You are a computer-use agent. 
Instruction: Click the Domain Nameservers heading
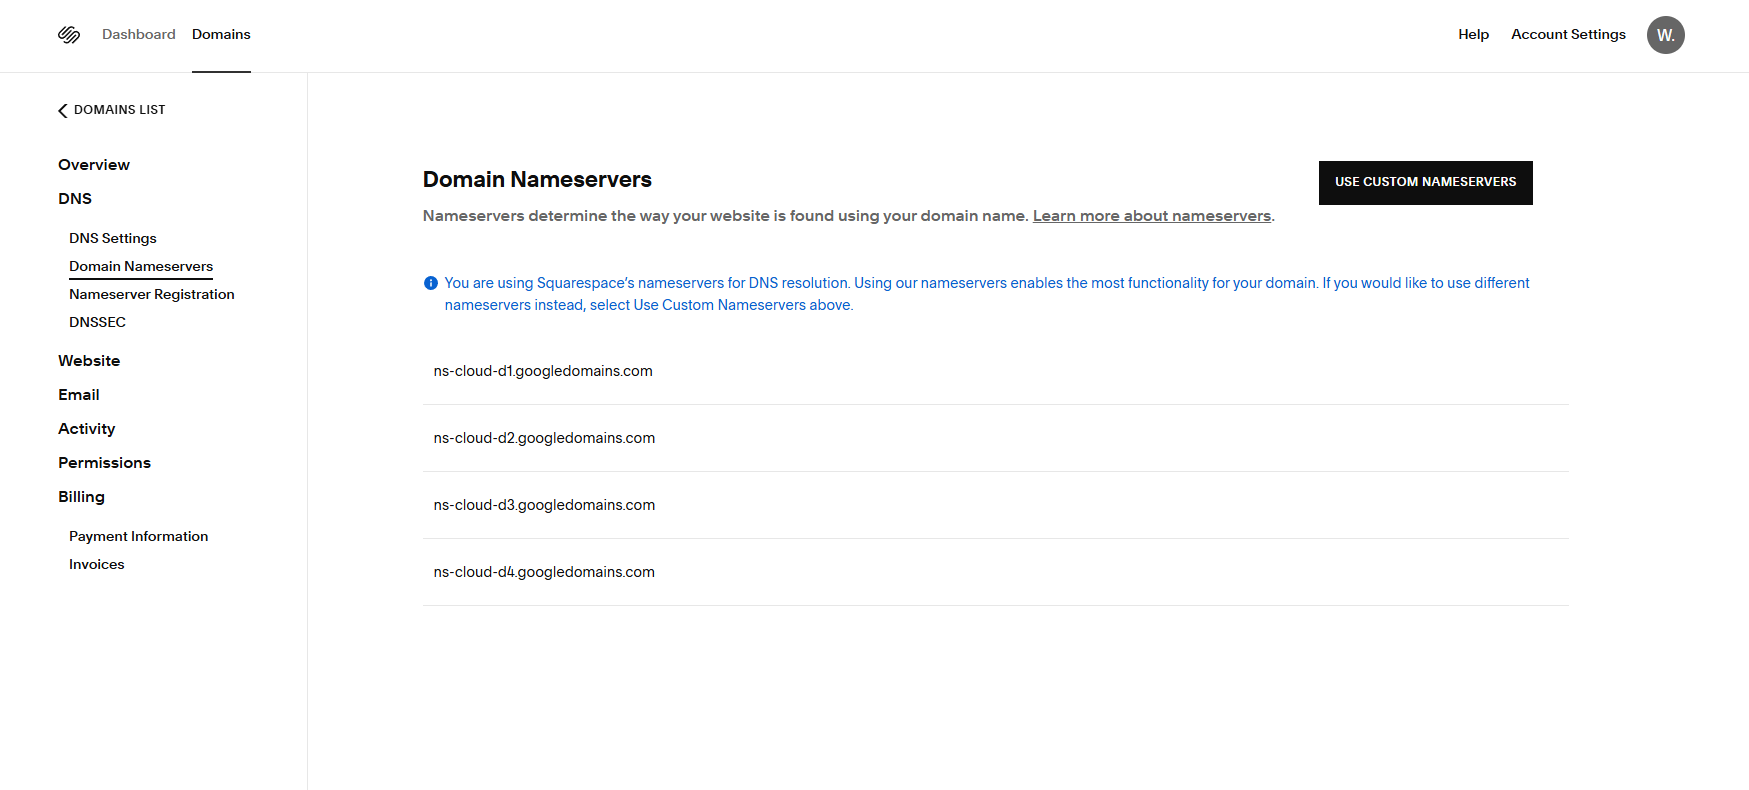pyautogui.click(x=537, y=180)
